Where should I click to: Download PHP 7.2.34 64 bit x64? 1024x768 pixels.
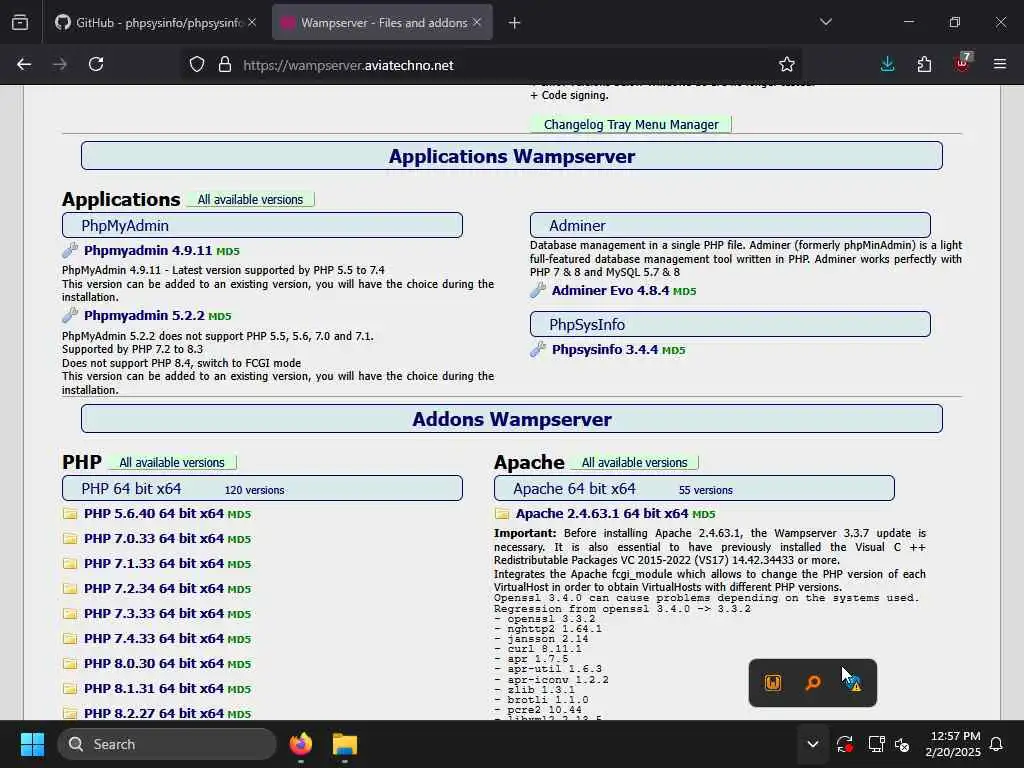click(154, 588)
